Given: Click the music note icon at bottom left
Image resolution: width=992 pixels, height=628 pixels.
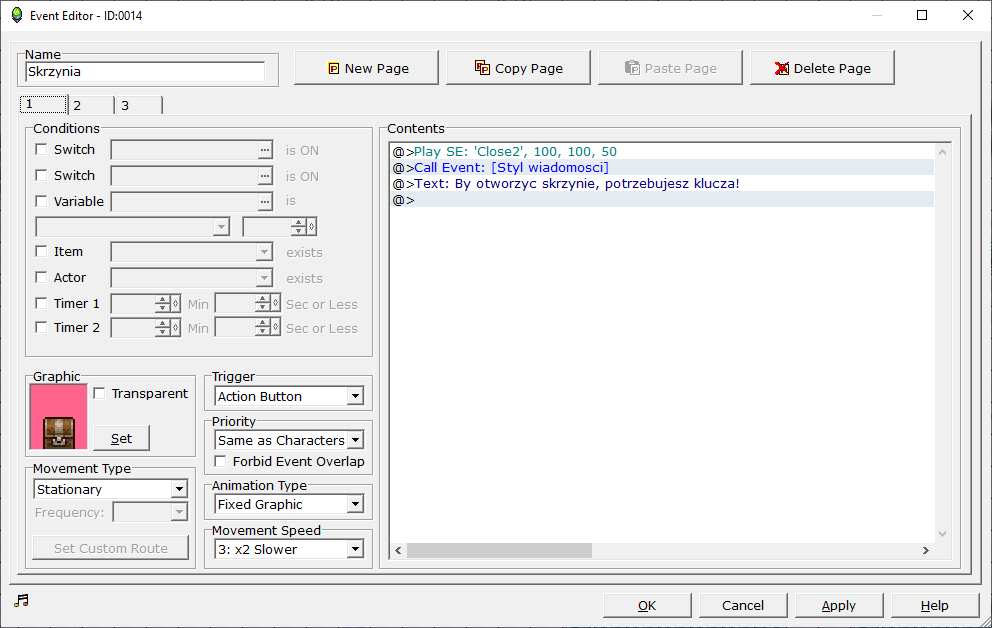Looking at the screenshot, I should (22, 600).
